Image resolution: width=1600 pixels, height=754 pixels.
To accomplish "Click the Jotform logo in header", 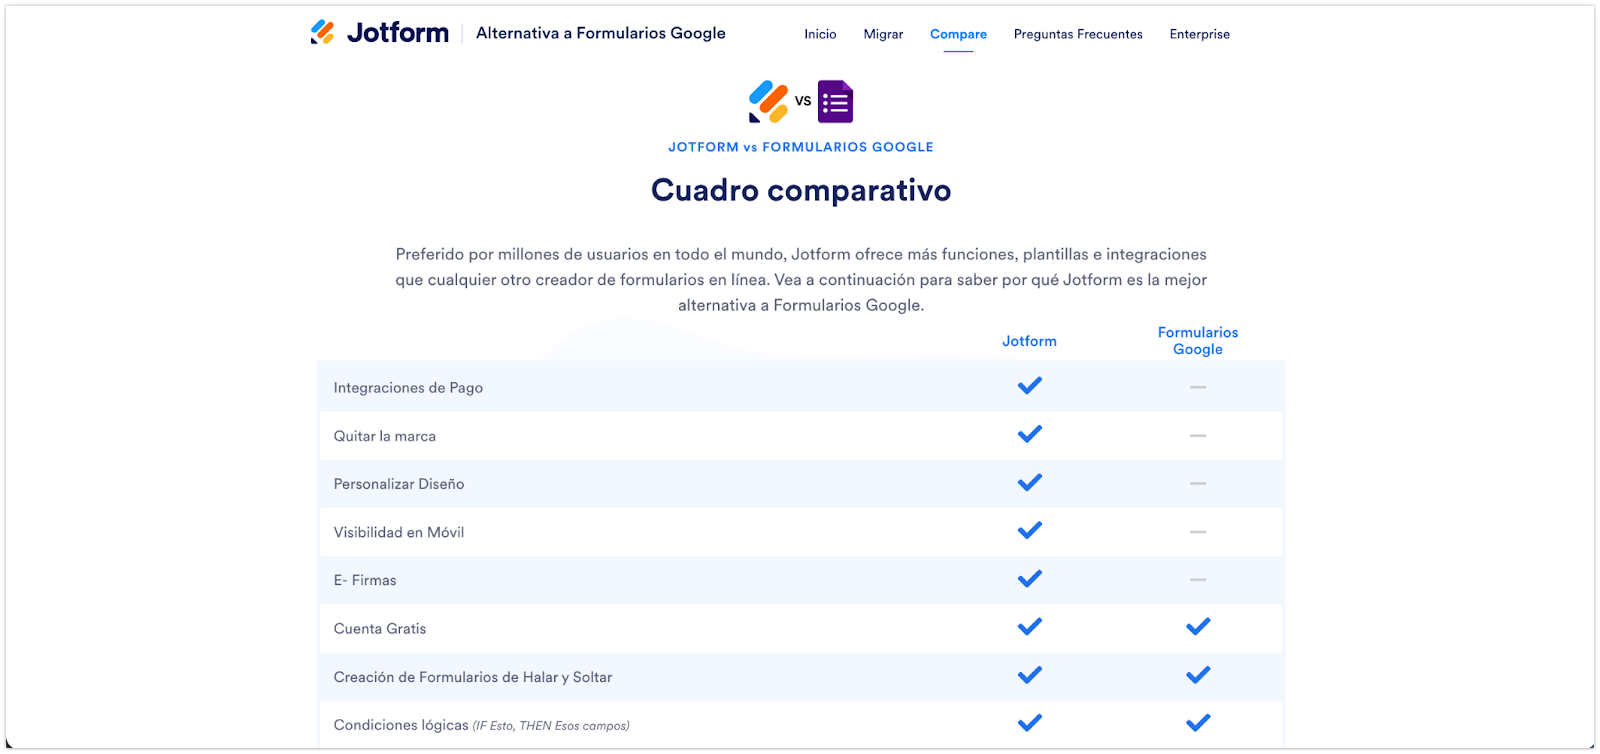I will pyautogui.click(x=380, y=33).
